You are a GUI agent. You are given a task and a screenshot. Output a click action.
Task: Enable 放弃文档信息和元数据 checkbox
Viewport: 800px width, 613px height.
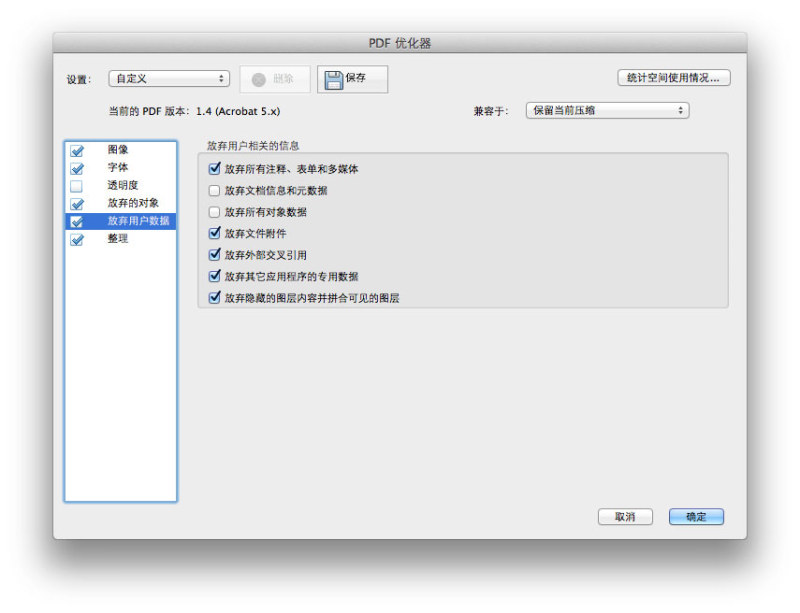click(x=214, y=190)
